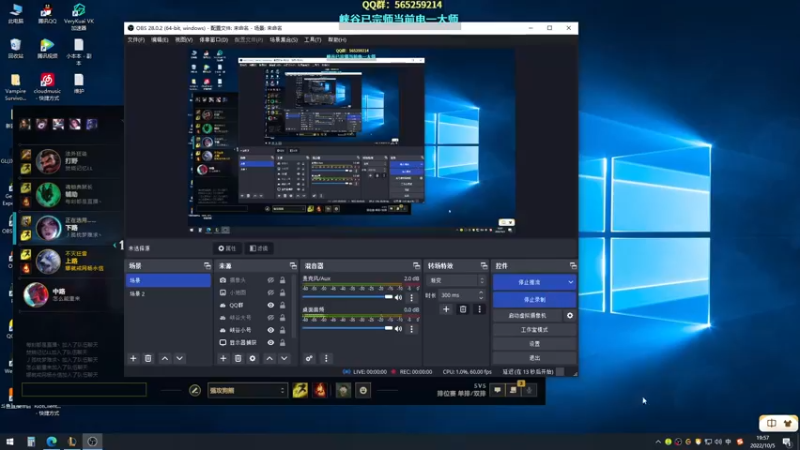Image resolution: width=800 pixels, height=450 pixels.
Task: Open mixer panel three-dot menu at bottom
Action: point(327,359)
